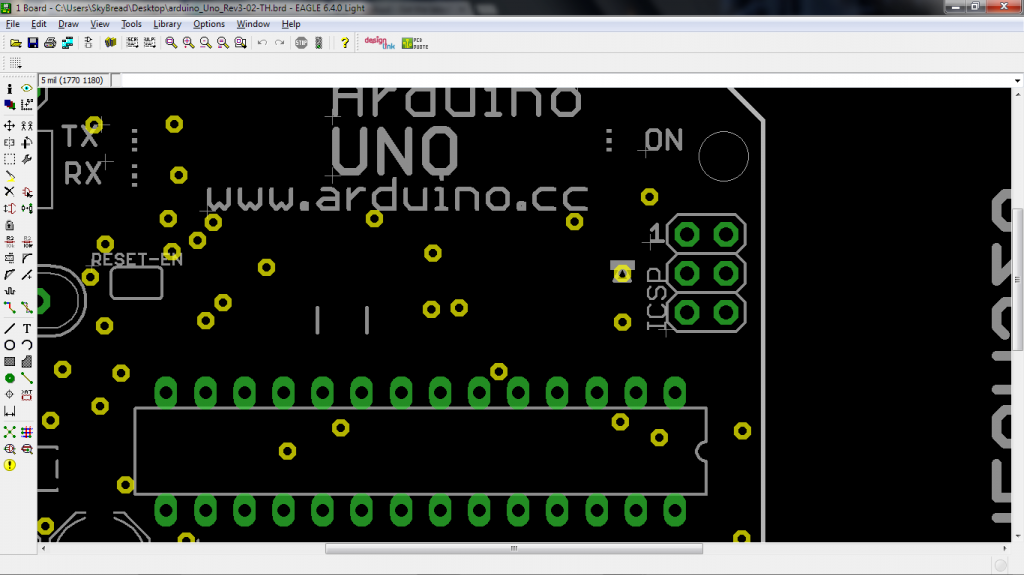Select the Text tool
This screenshot has height=575, width=1024.
pos(27,329)
